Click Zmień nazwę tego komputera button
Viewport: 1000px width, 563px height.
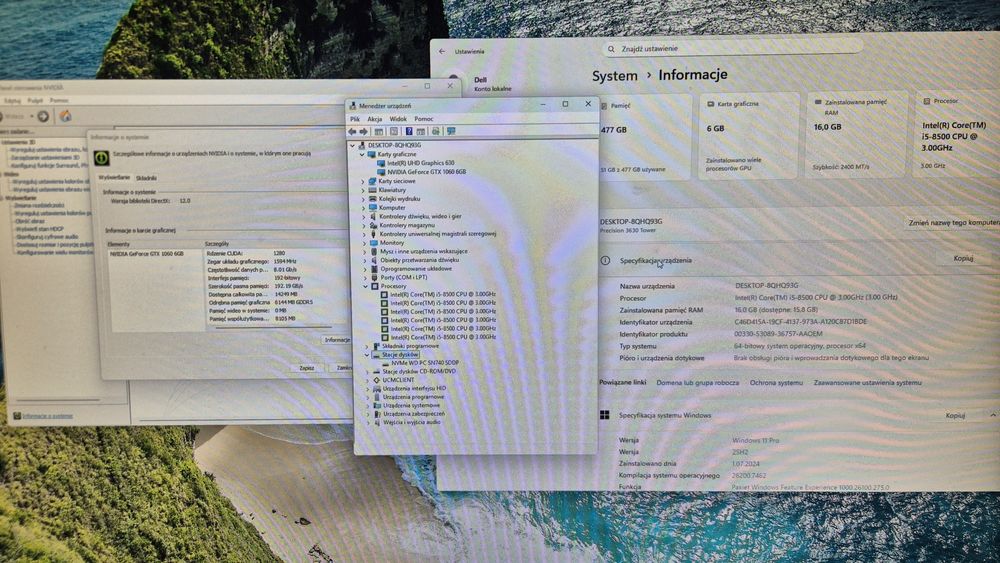pos(954,223)
